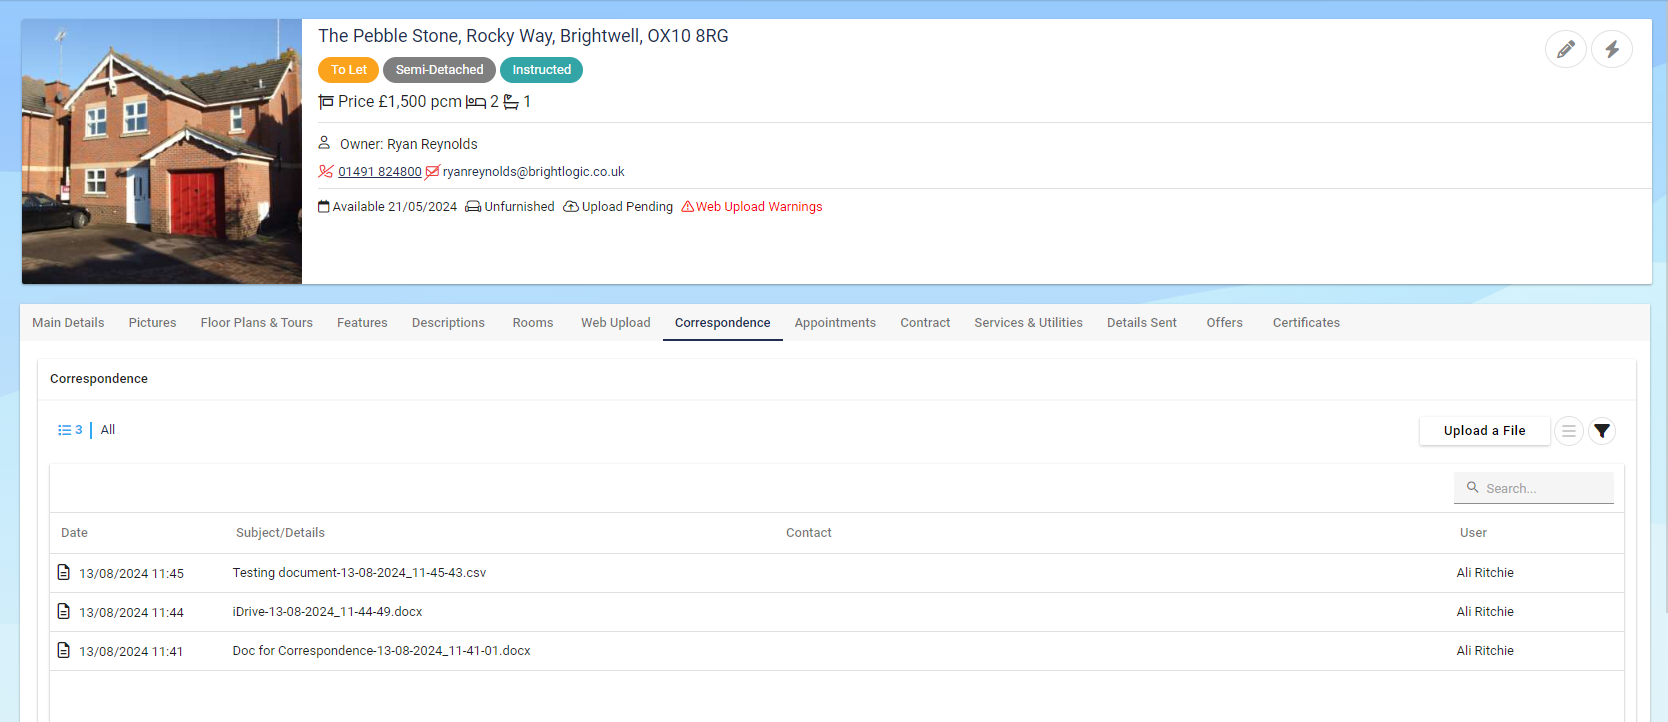Click the property house photo thumbnail
The width and height of the screenshot is (1668, 722).
[x=162, y=151]
